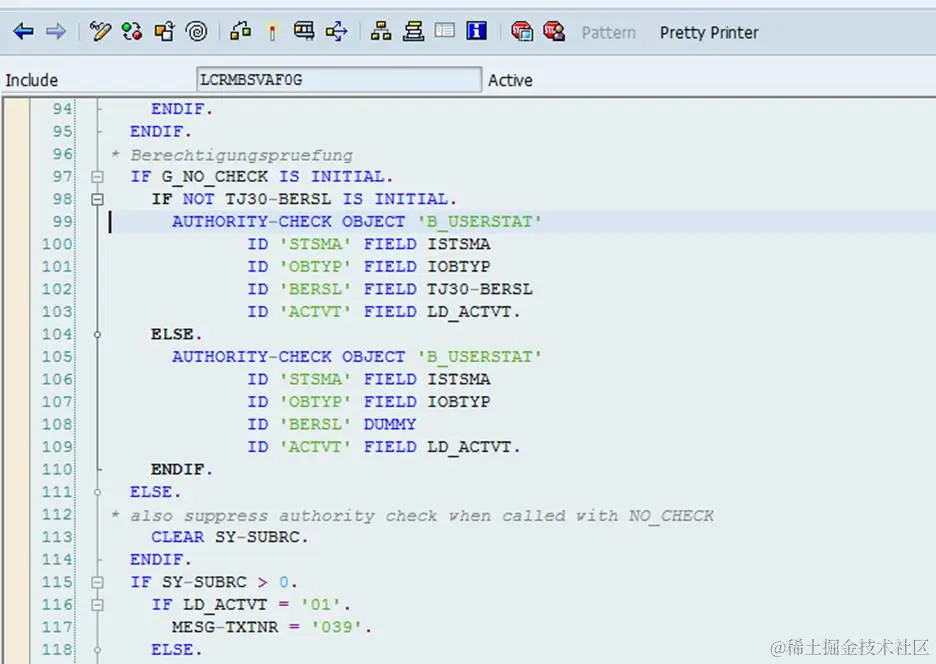The image size is (936, 664).
Task: Click the fullscreen layout toggle icon
Action: 445,30
